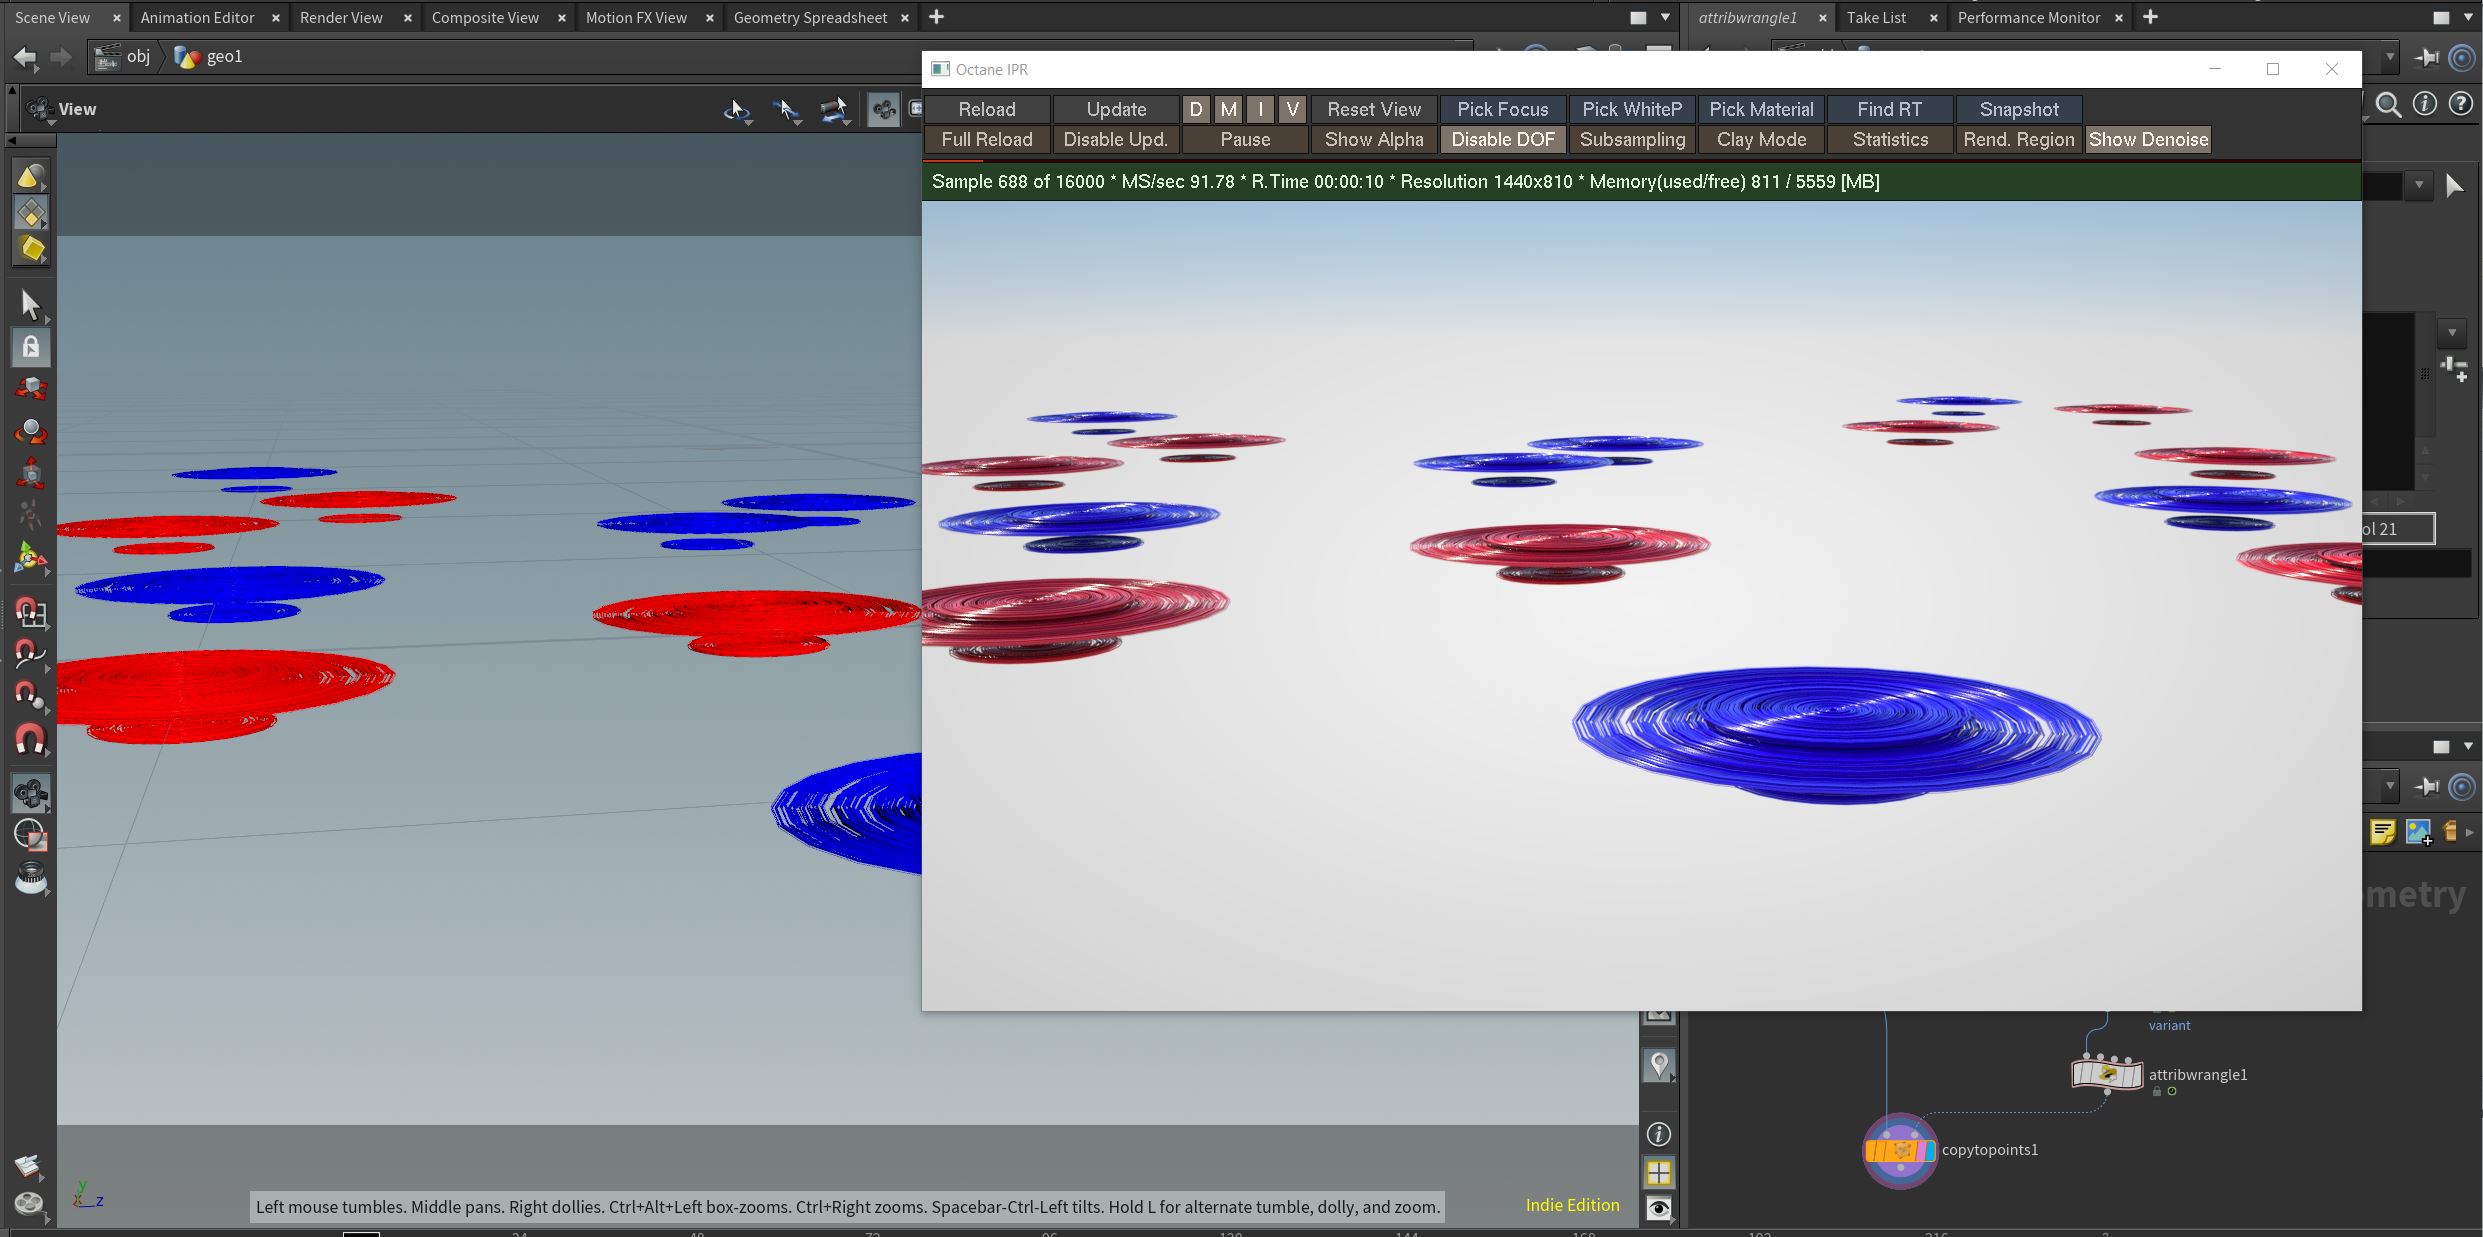Switch to the Geometry Spreadsheet tab
The width and height of the screenshot is (2483, 1237).
click(x=809, y=17)
